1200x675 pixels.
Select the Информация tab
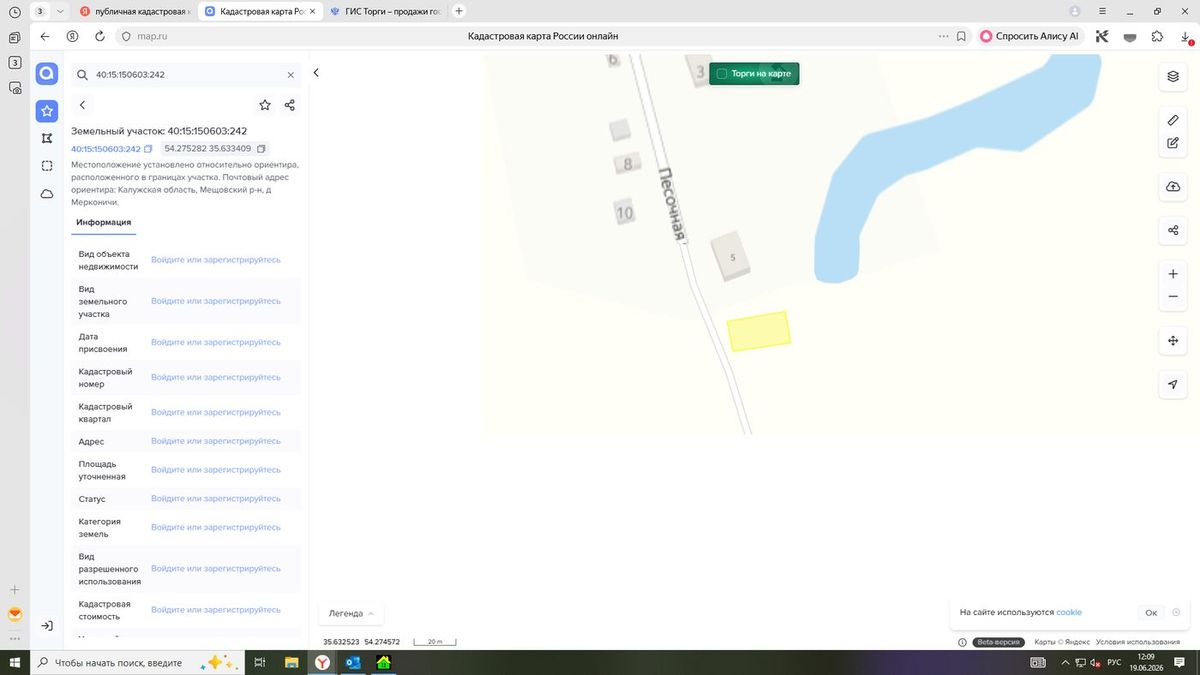click(104, 222)
